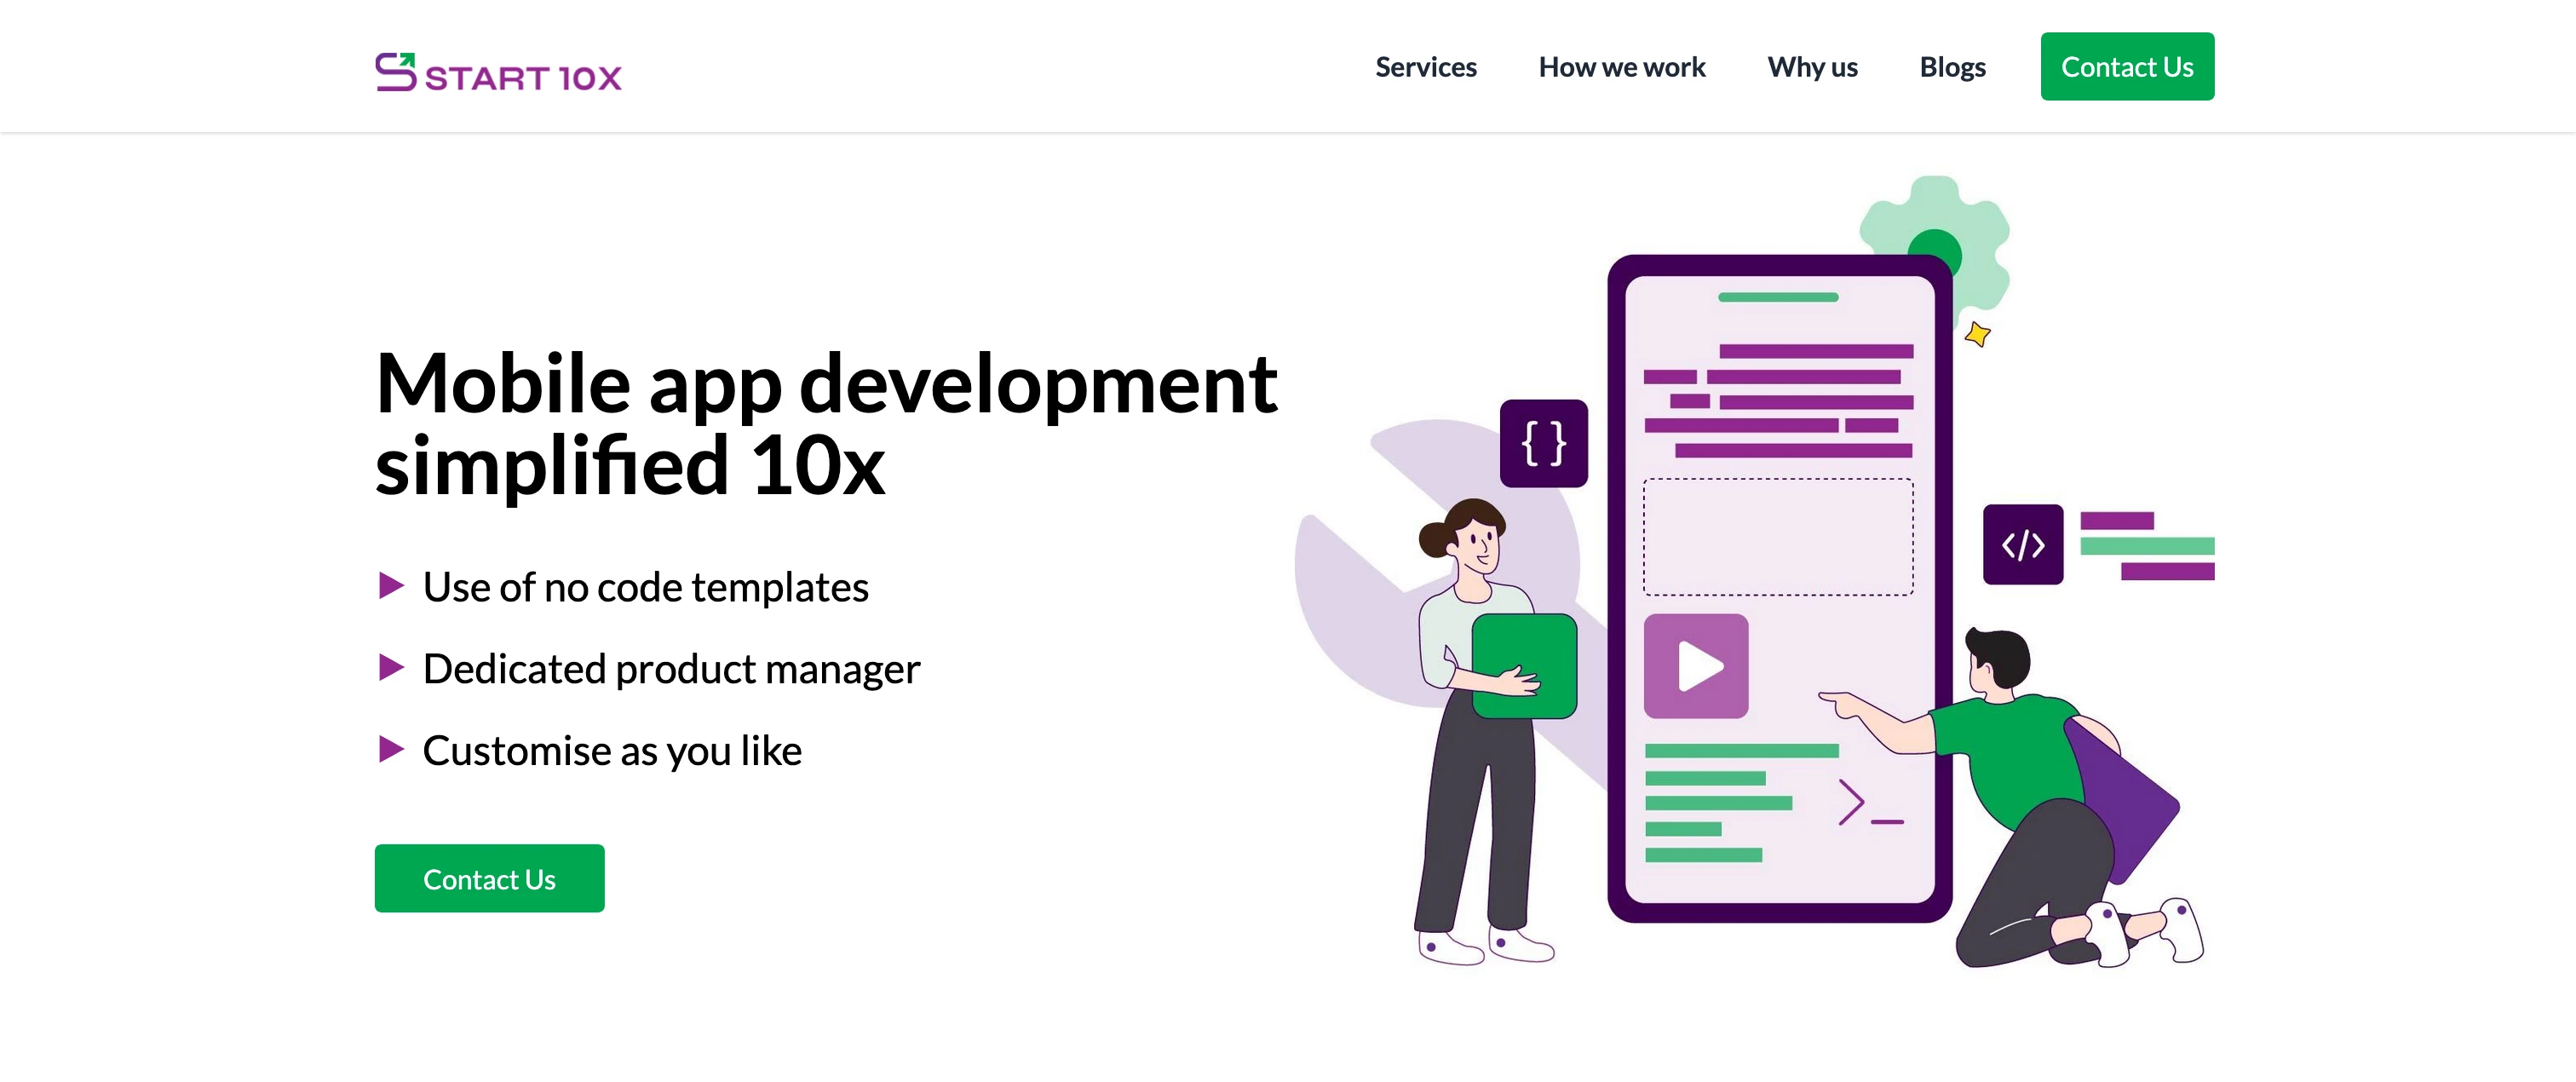This screenshot has height=1082, width=2576.
Task: Click Contact Us button in header
Action: coord(2126,67)
